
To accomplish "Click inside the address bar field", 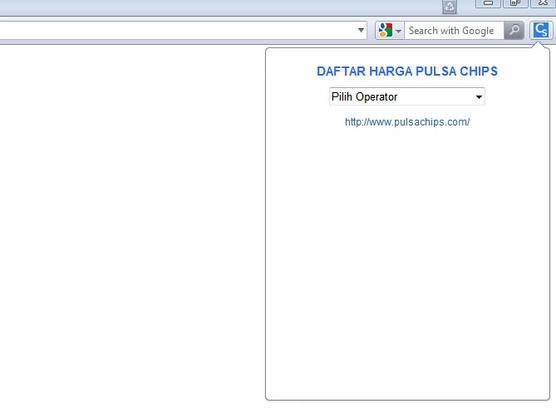I will [x=177, y=30].
